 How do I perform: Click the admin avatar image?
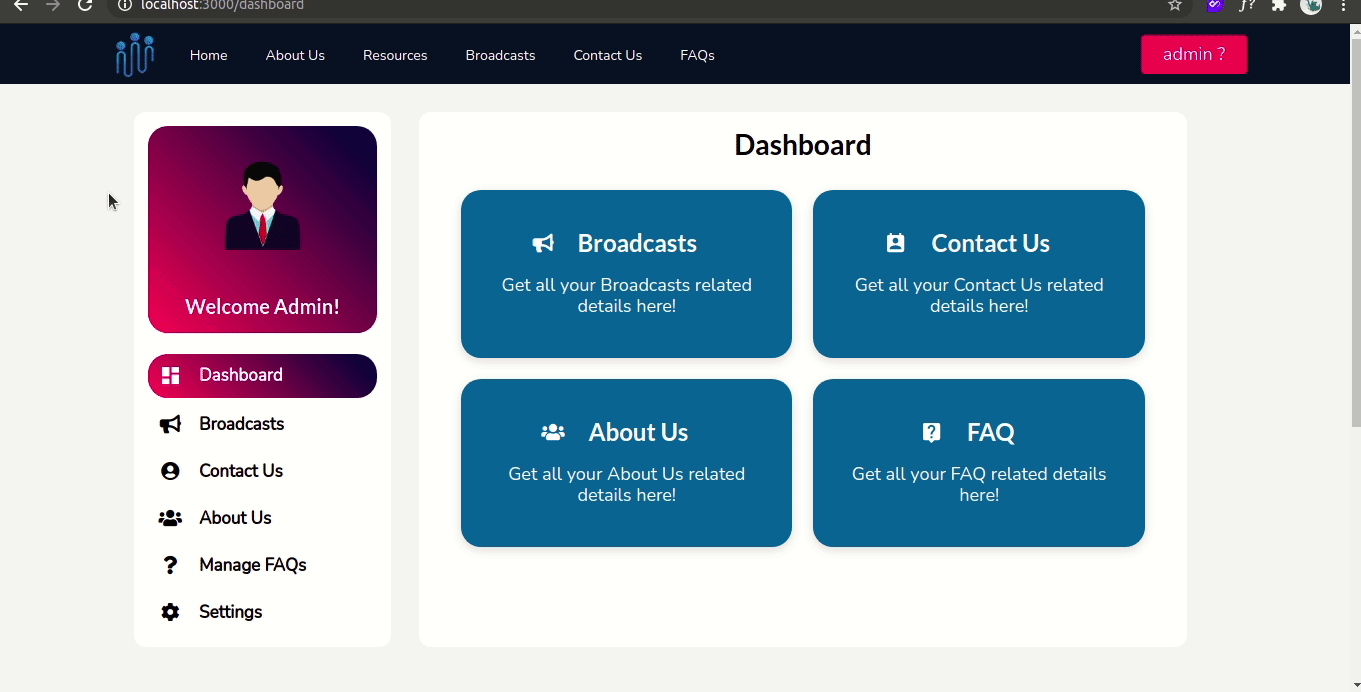(x=262, y=205)
